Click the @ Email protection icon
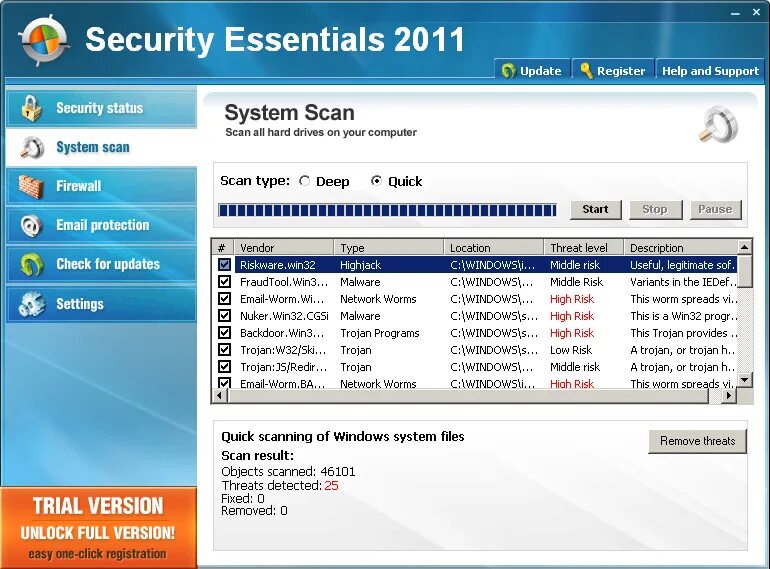 click(x=31, y=225)
